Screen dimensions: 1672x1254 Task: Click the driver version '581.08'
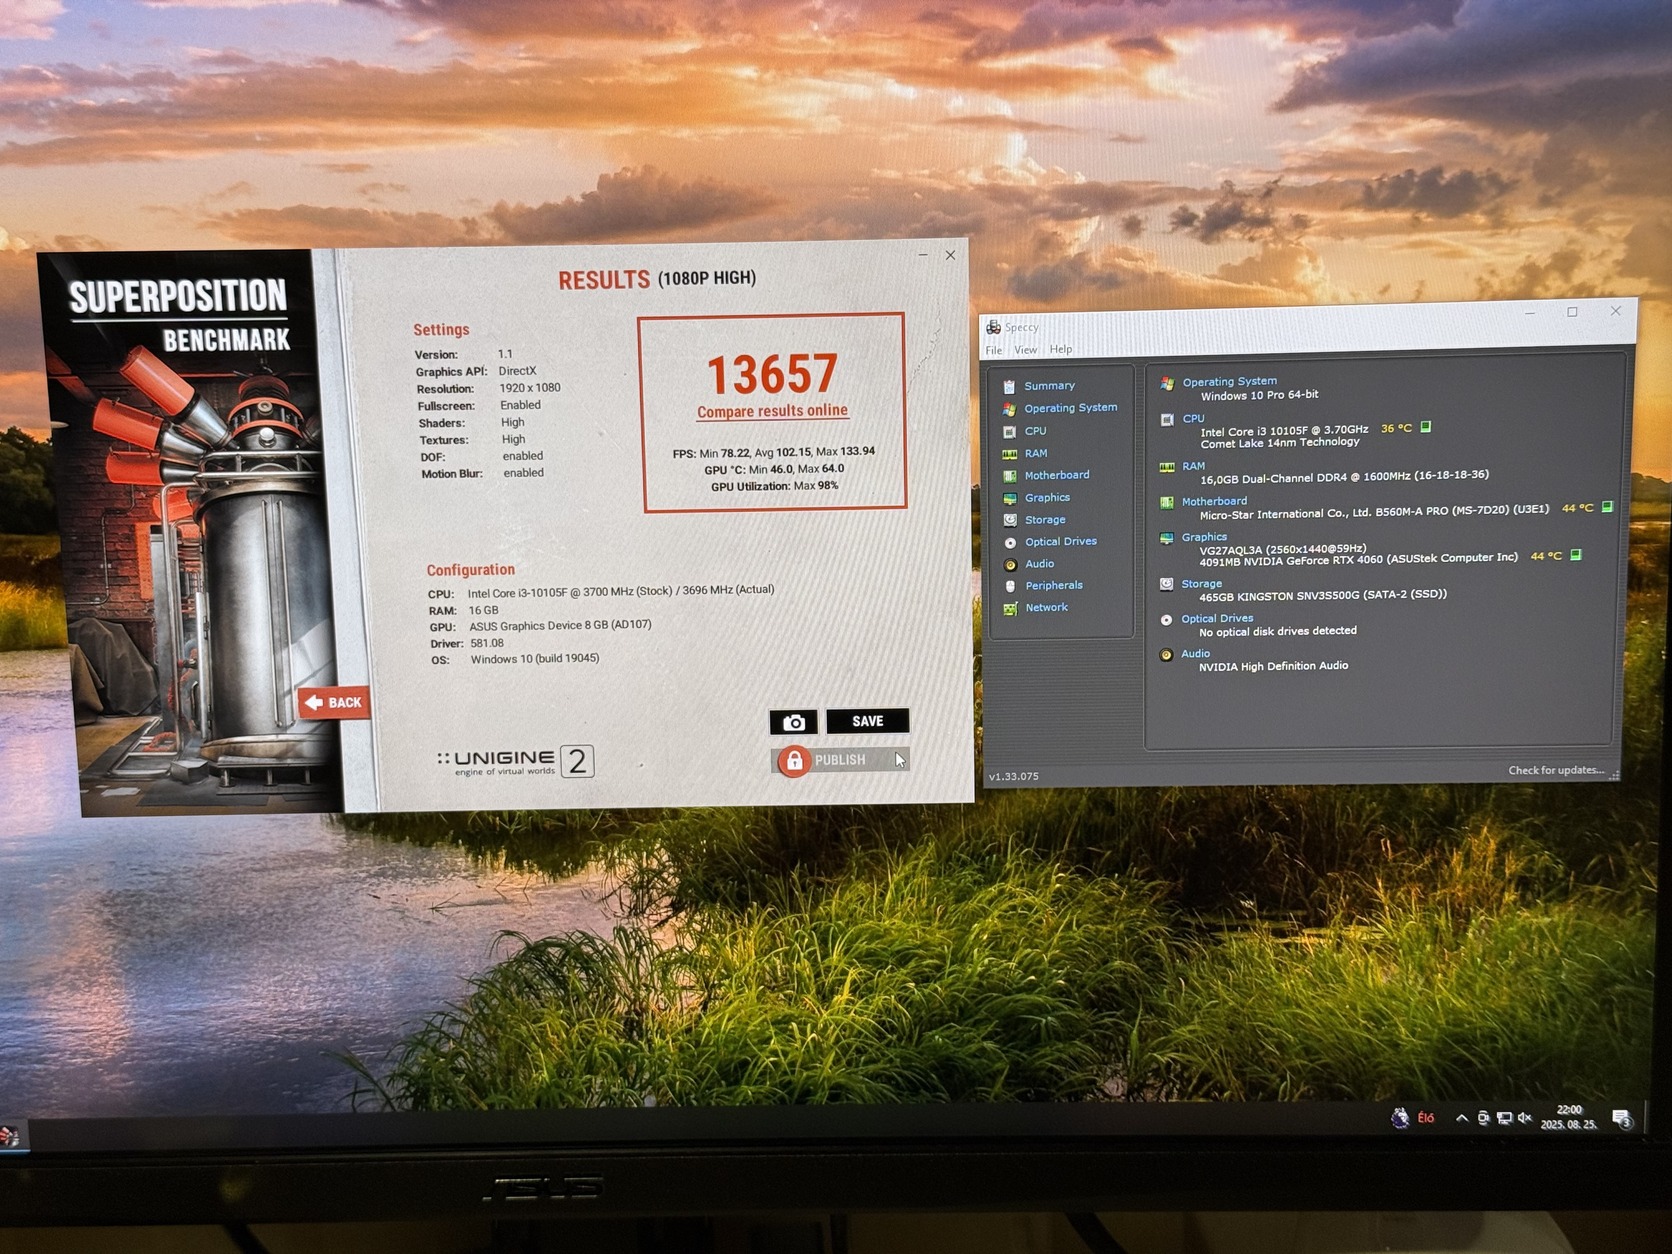click(x=487, y=643)
